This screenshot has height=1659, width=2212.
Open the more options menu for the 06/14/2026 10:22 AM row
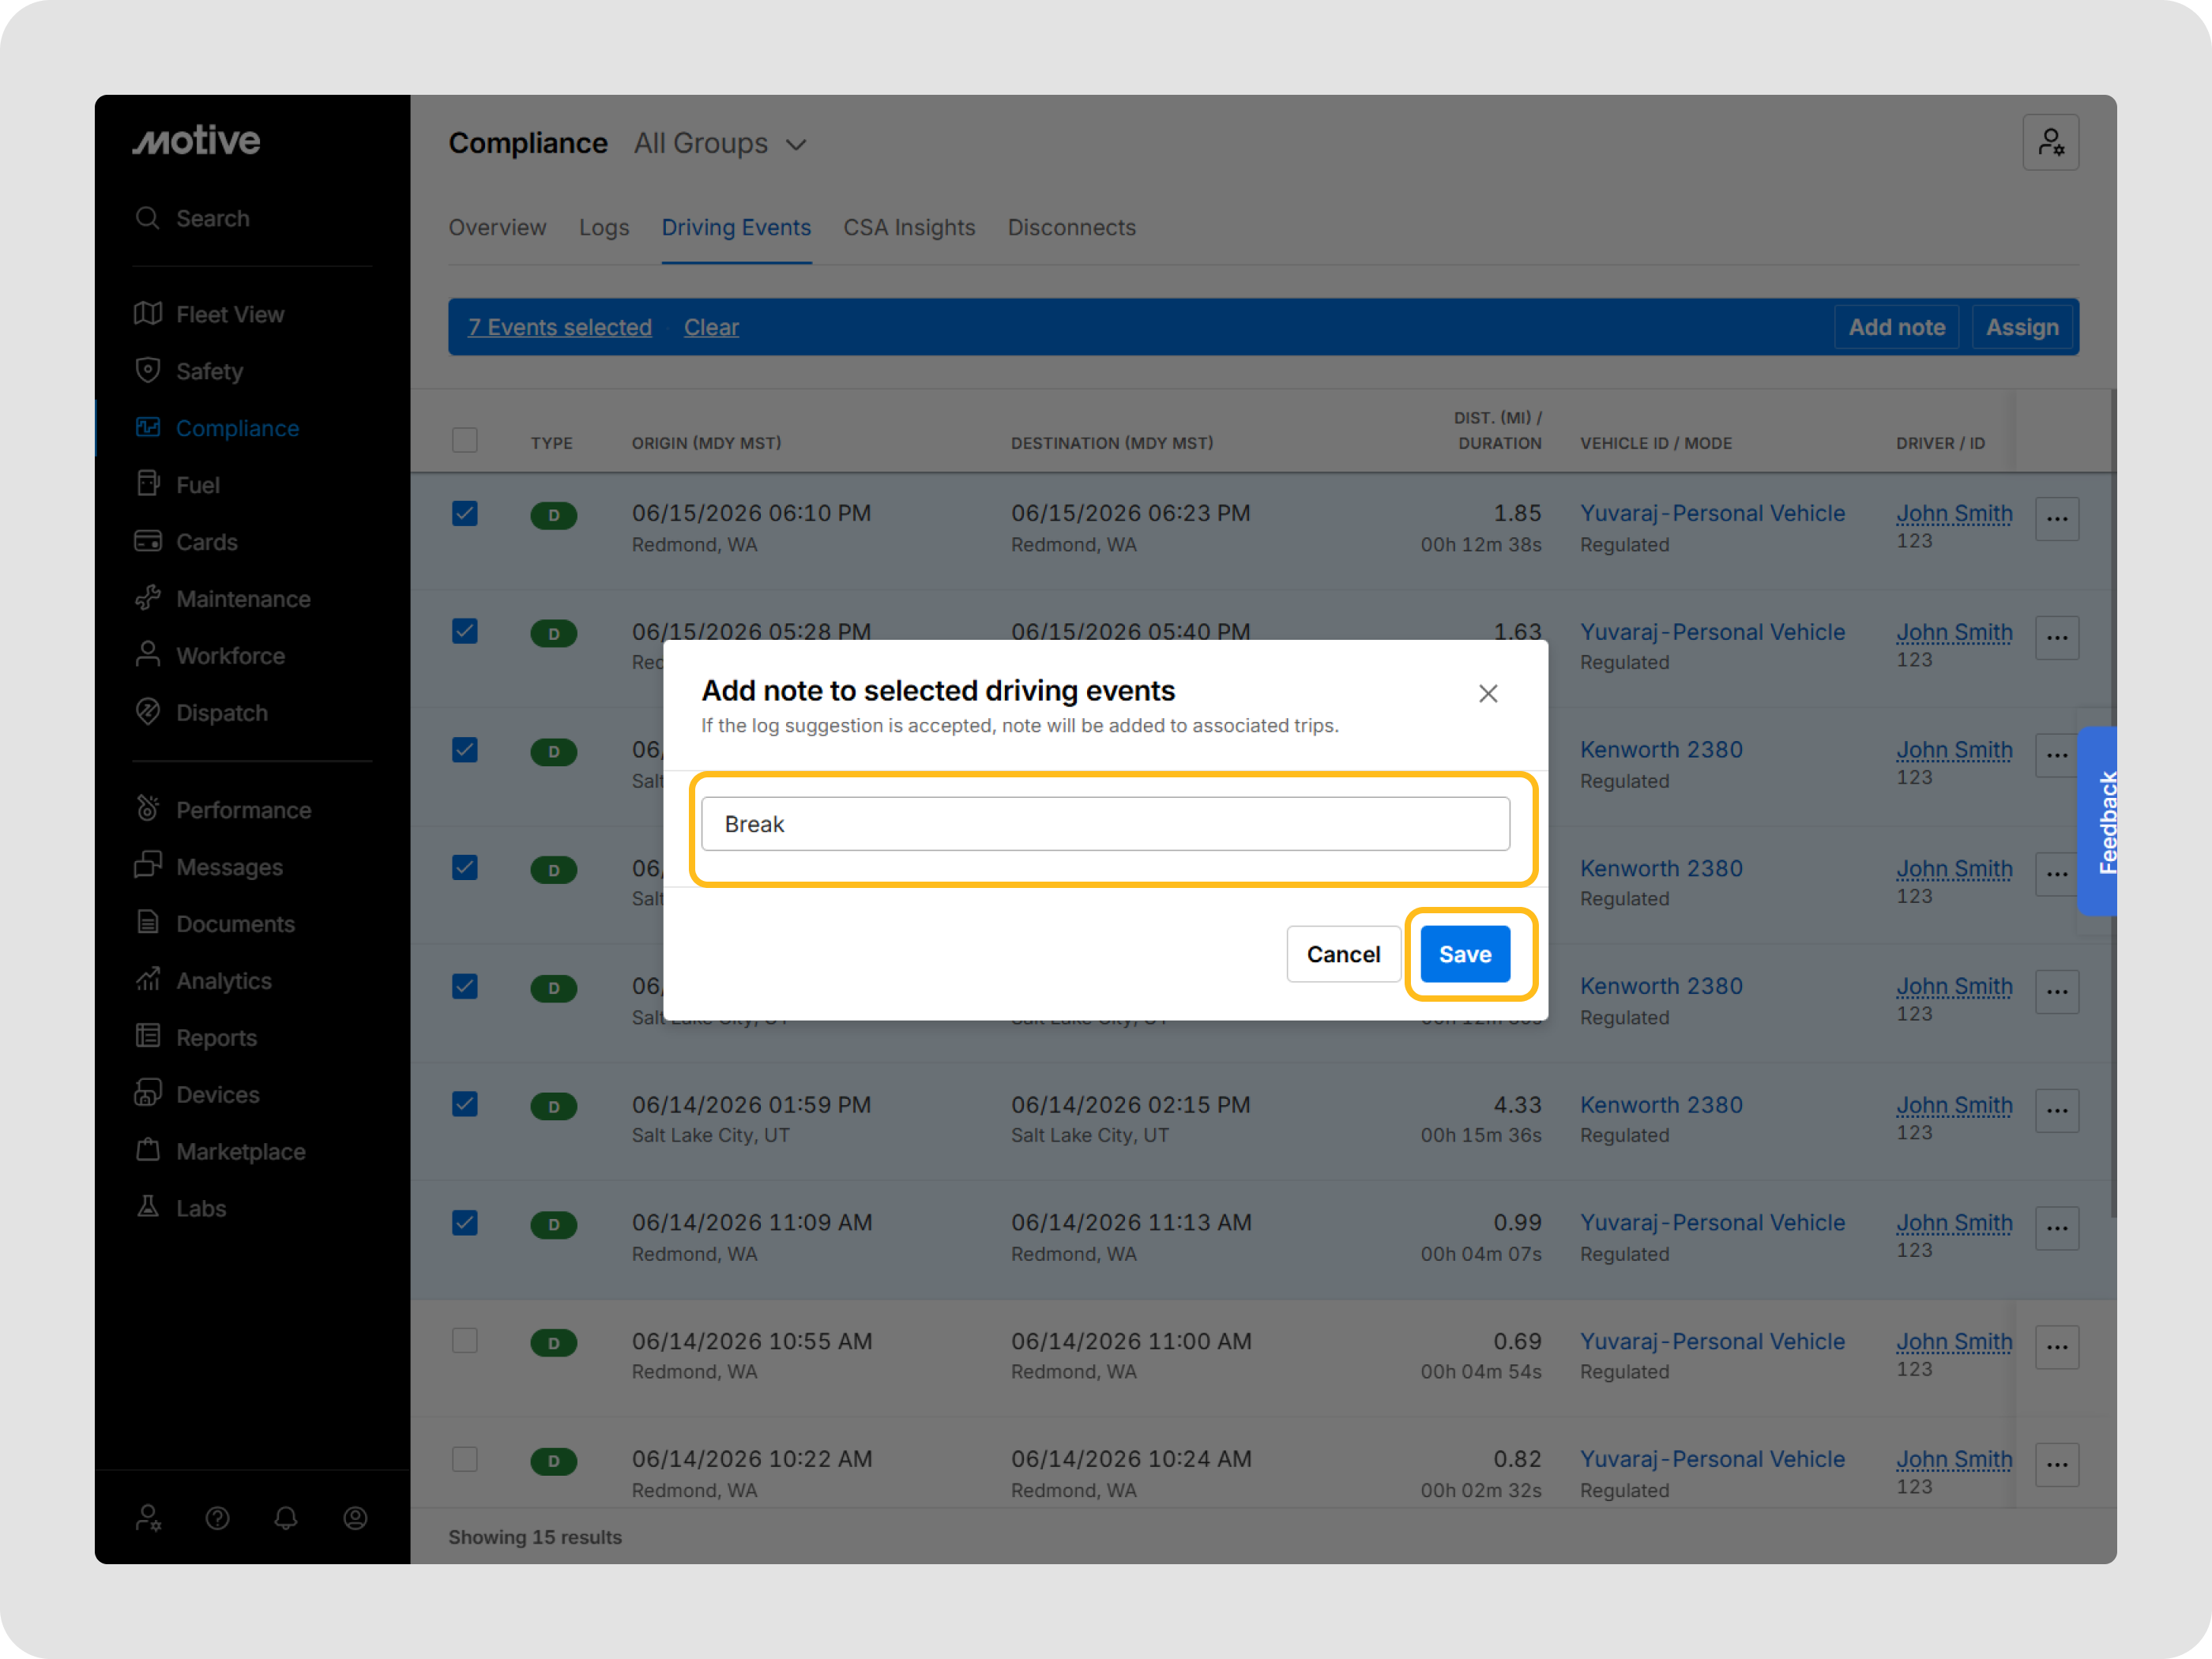[x=2056, y=1464]
